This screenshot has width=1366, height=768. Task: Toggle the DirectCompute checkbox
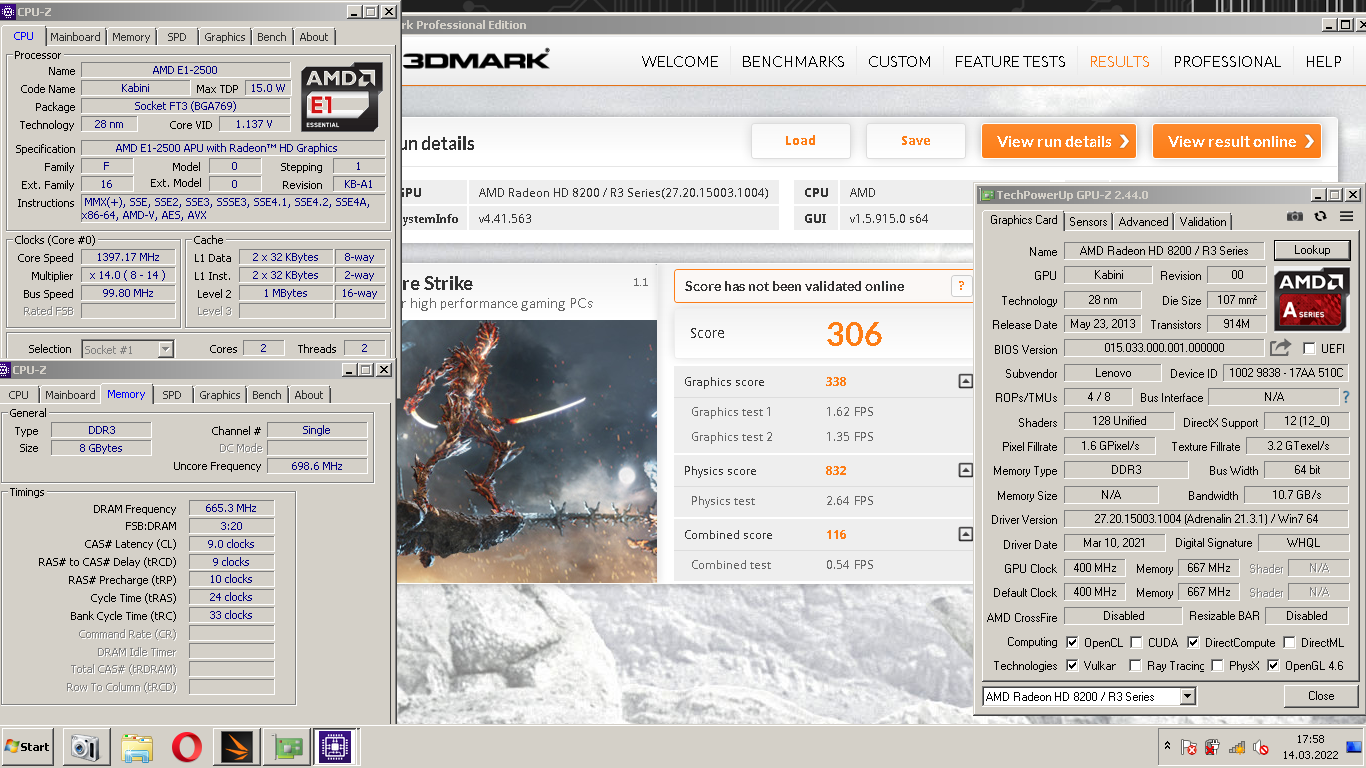1193,642
